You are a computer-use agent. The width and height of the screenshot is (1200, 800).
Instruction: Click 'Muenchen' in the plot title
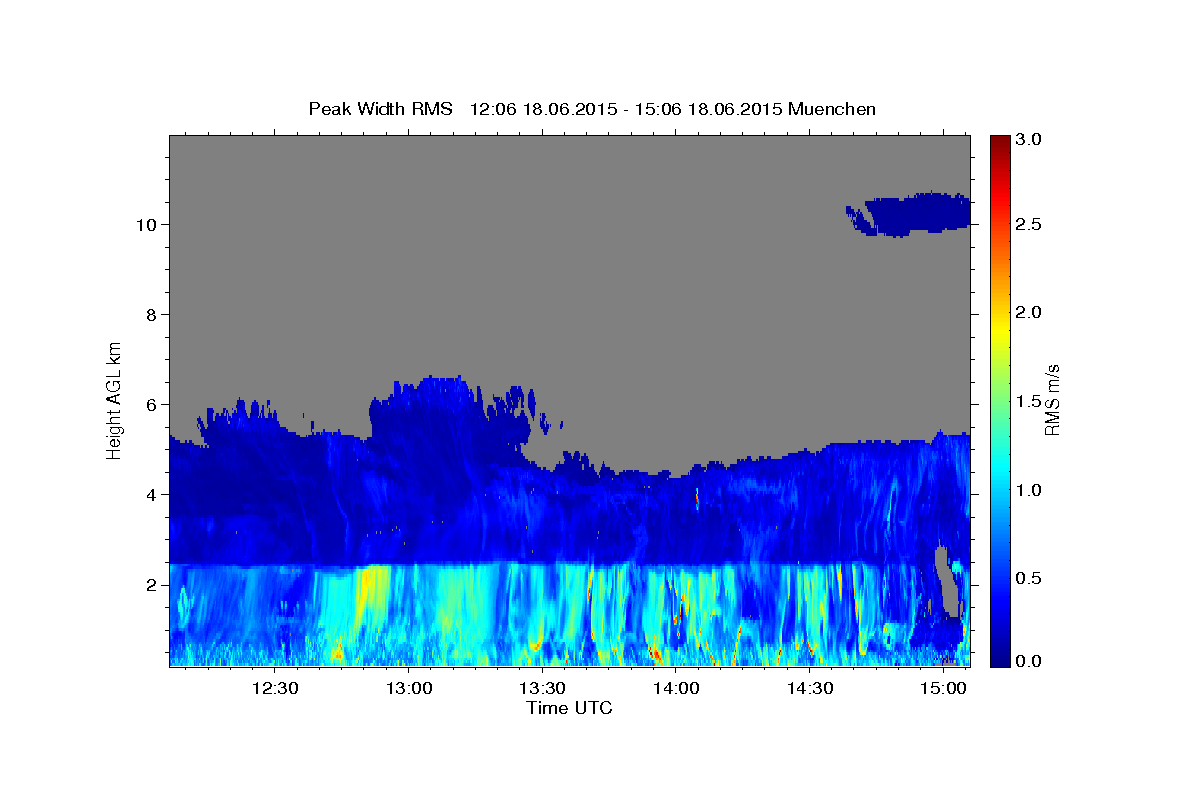[x=832, y=109]
